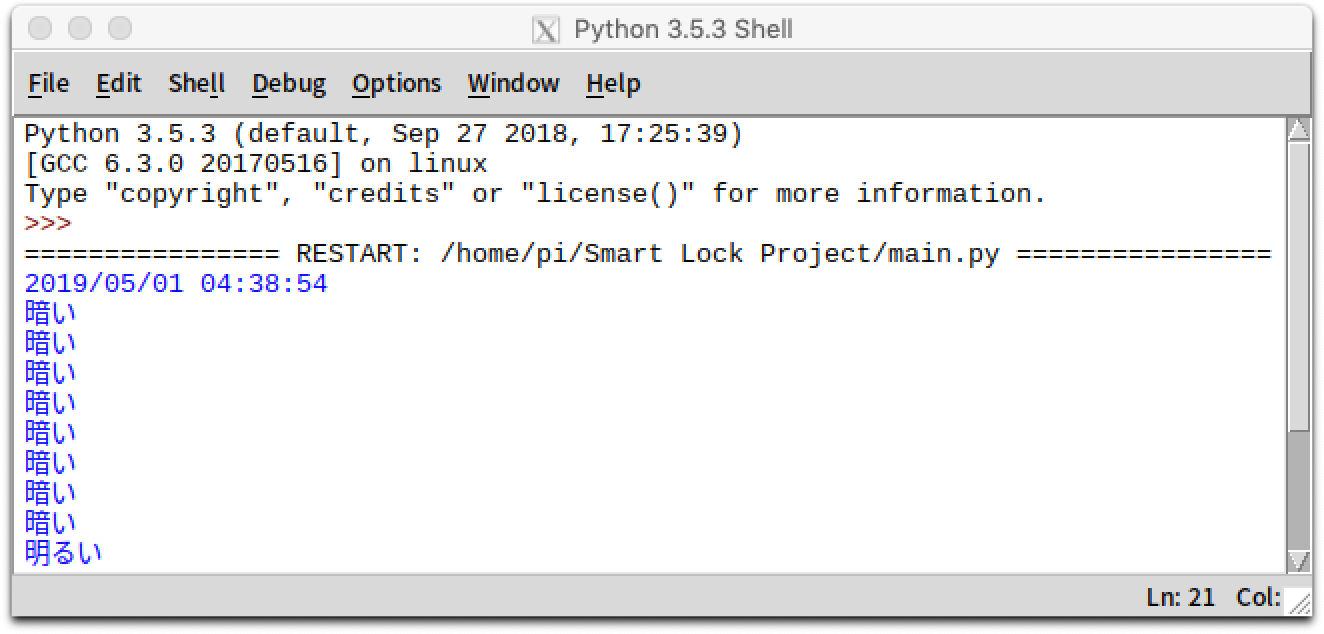Click the scrollbar up arrow
The image size is (1324, 634).
click(x=1298, y=131)
